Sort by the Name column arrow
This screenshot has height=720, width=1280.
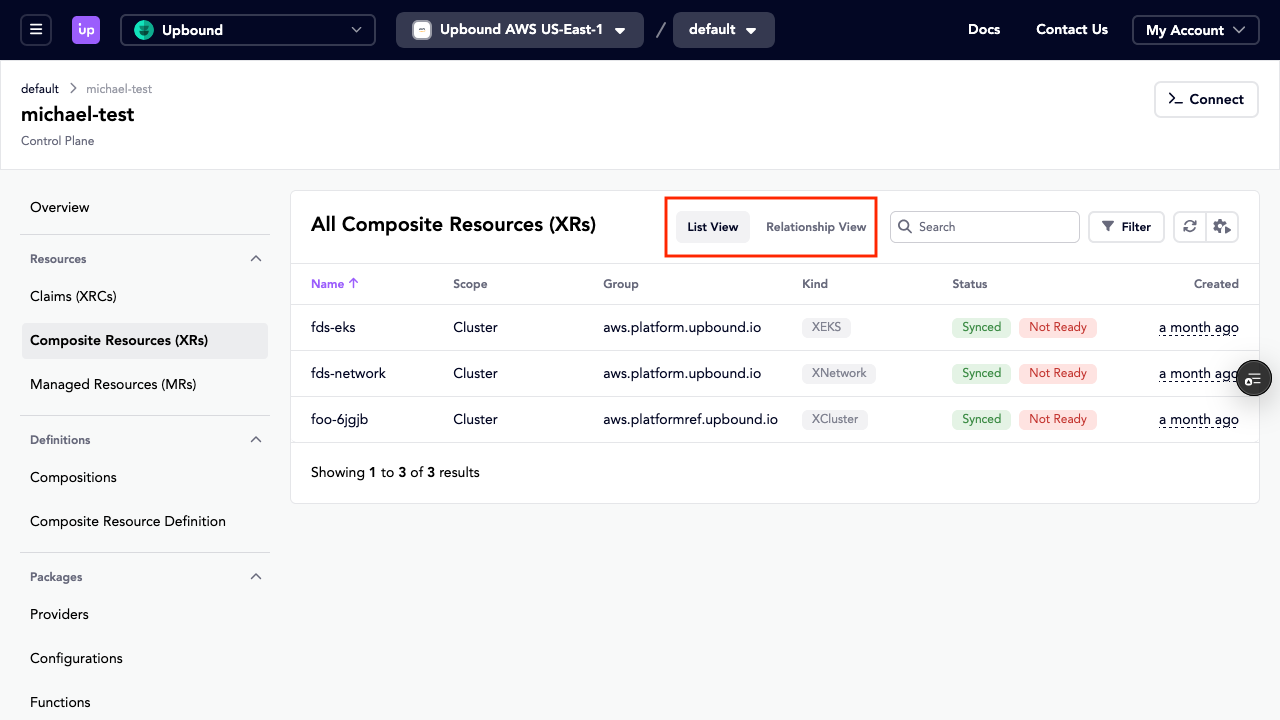(x=353, y=284)
